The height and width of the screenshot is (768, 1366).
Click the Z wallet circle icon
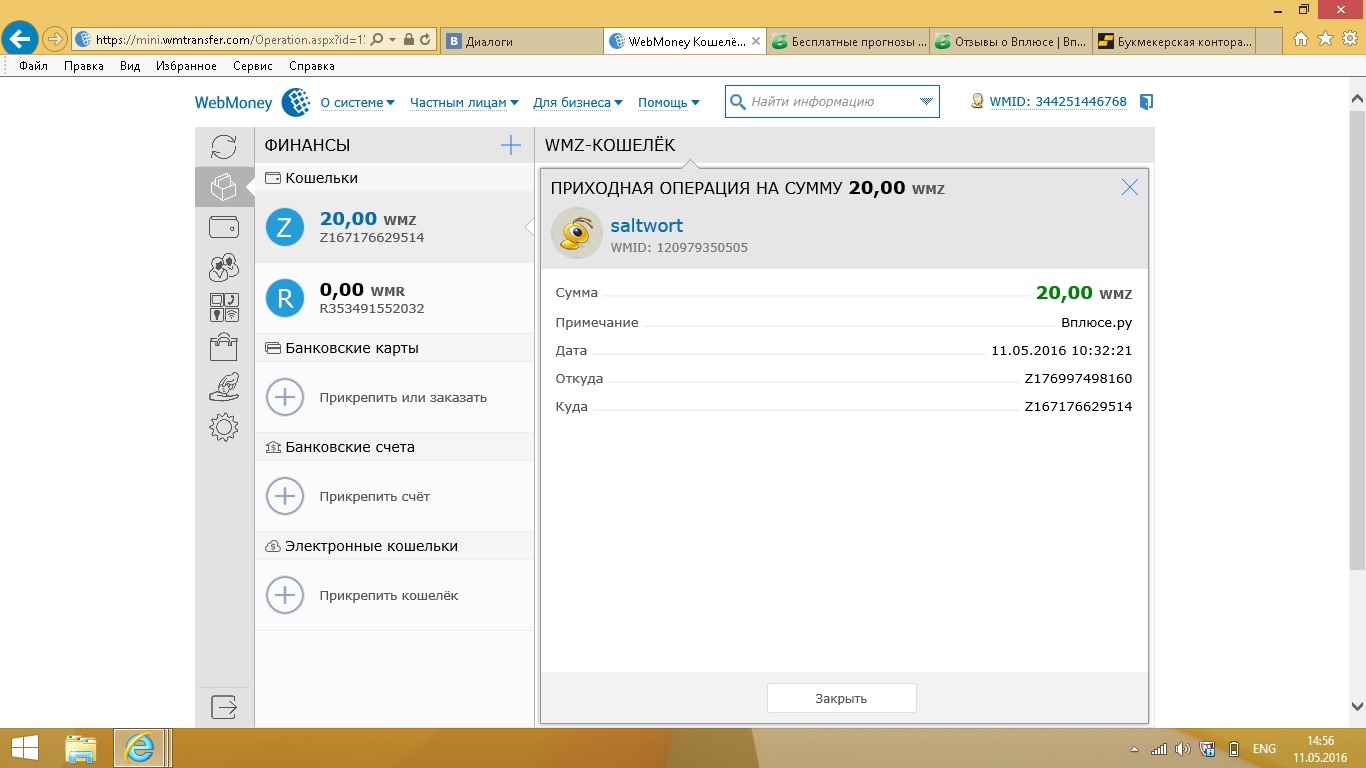284,227
